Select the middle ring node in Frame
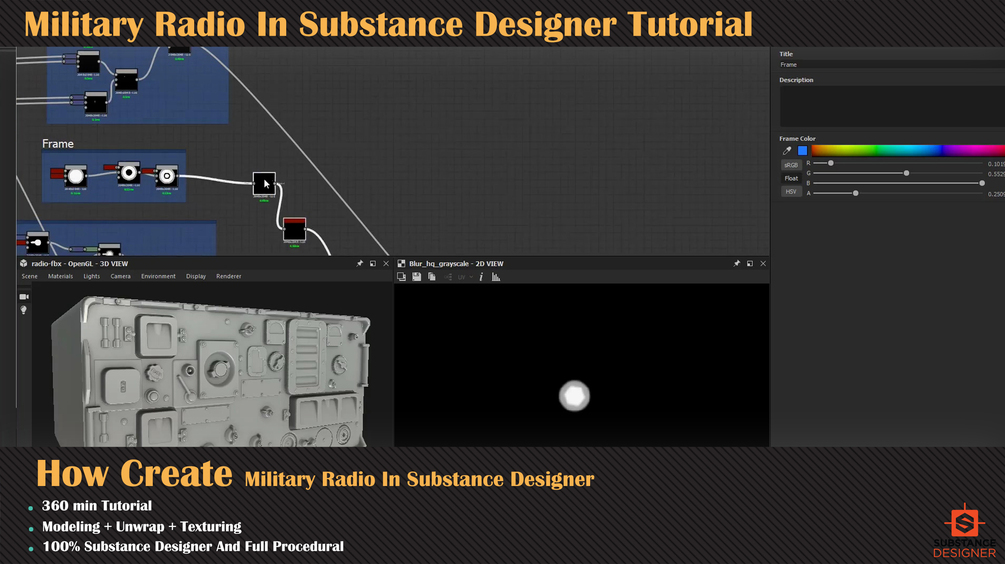Screen dimensions: 1005x564 [x=129, y=173]
